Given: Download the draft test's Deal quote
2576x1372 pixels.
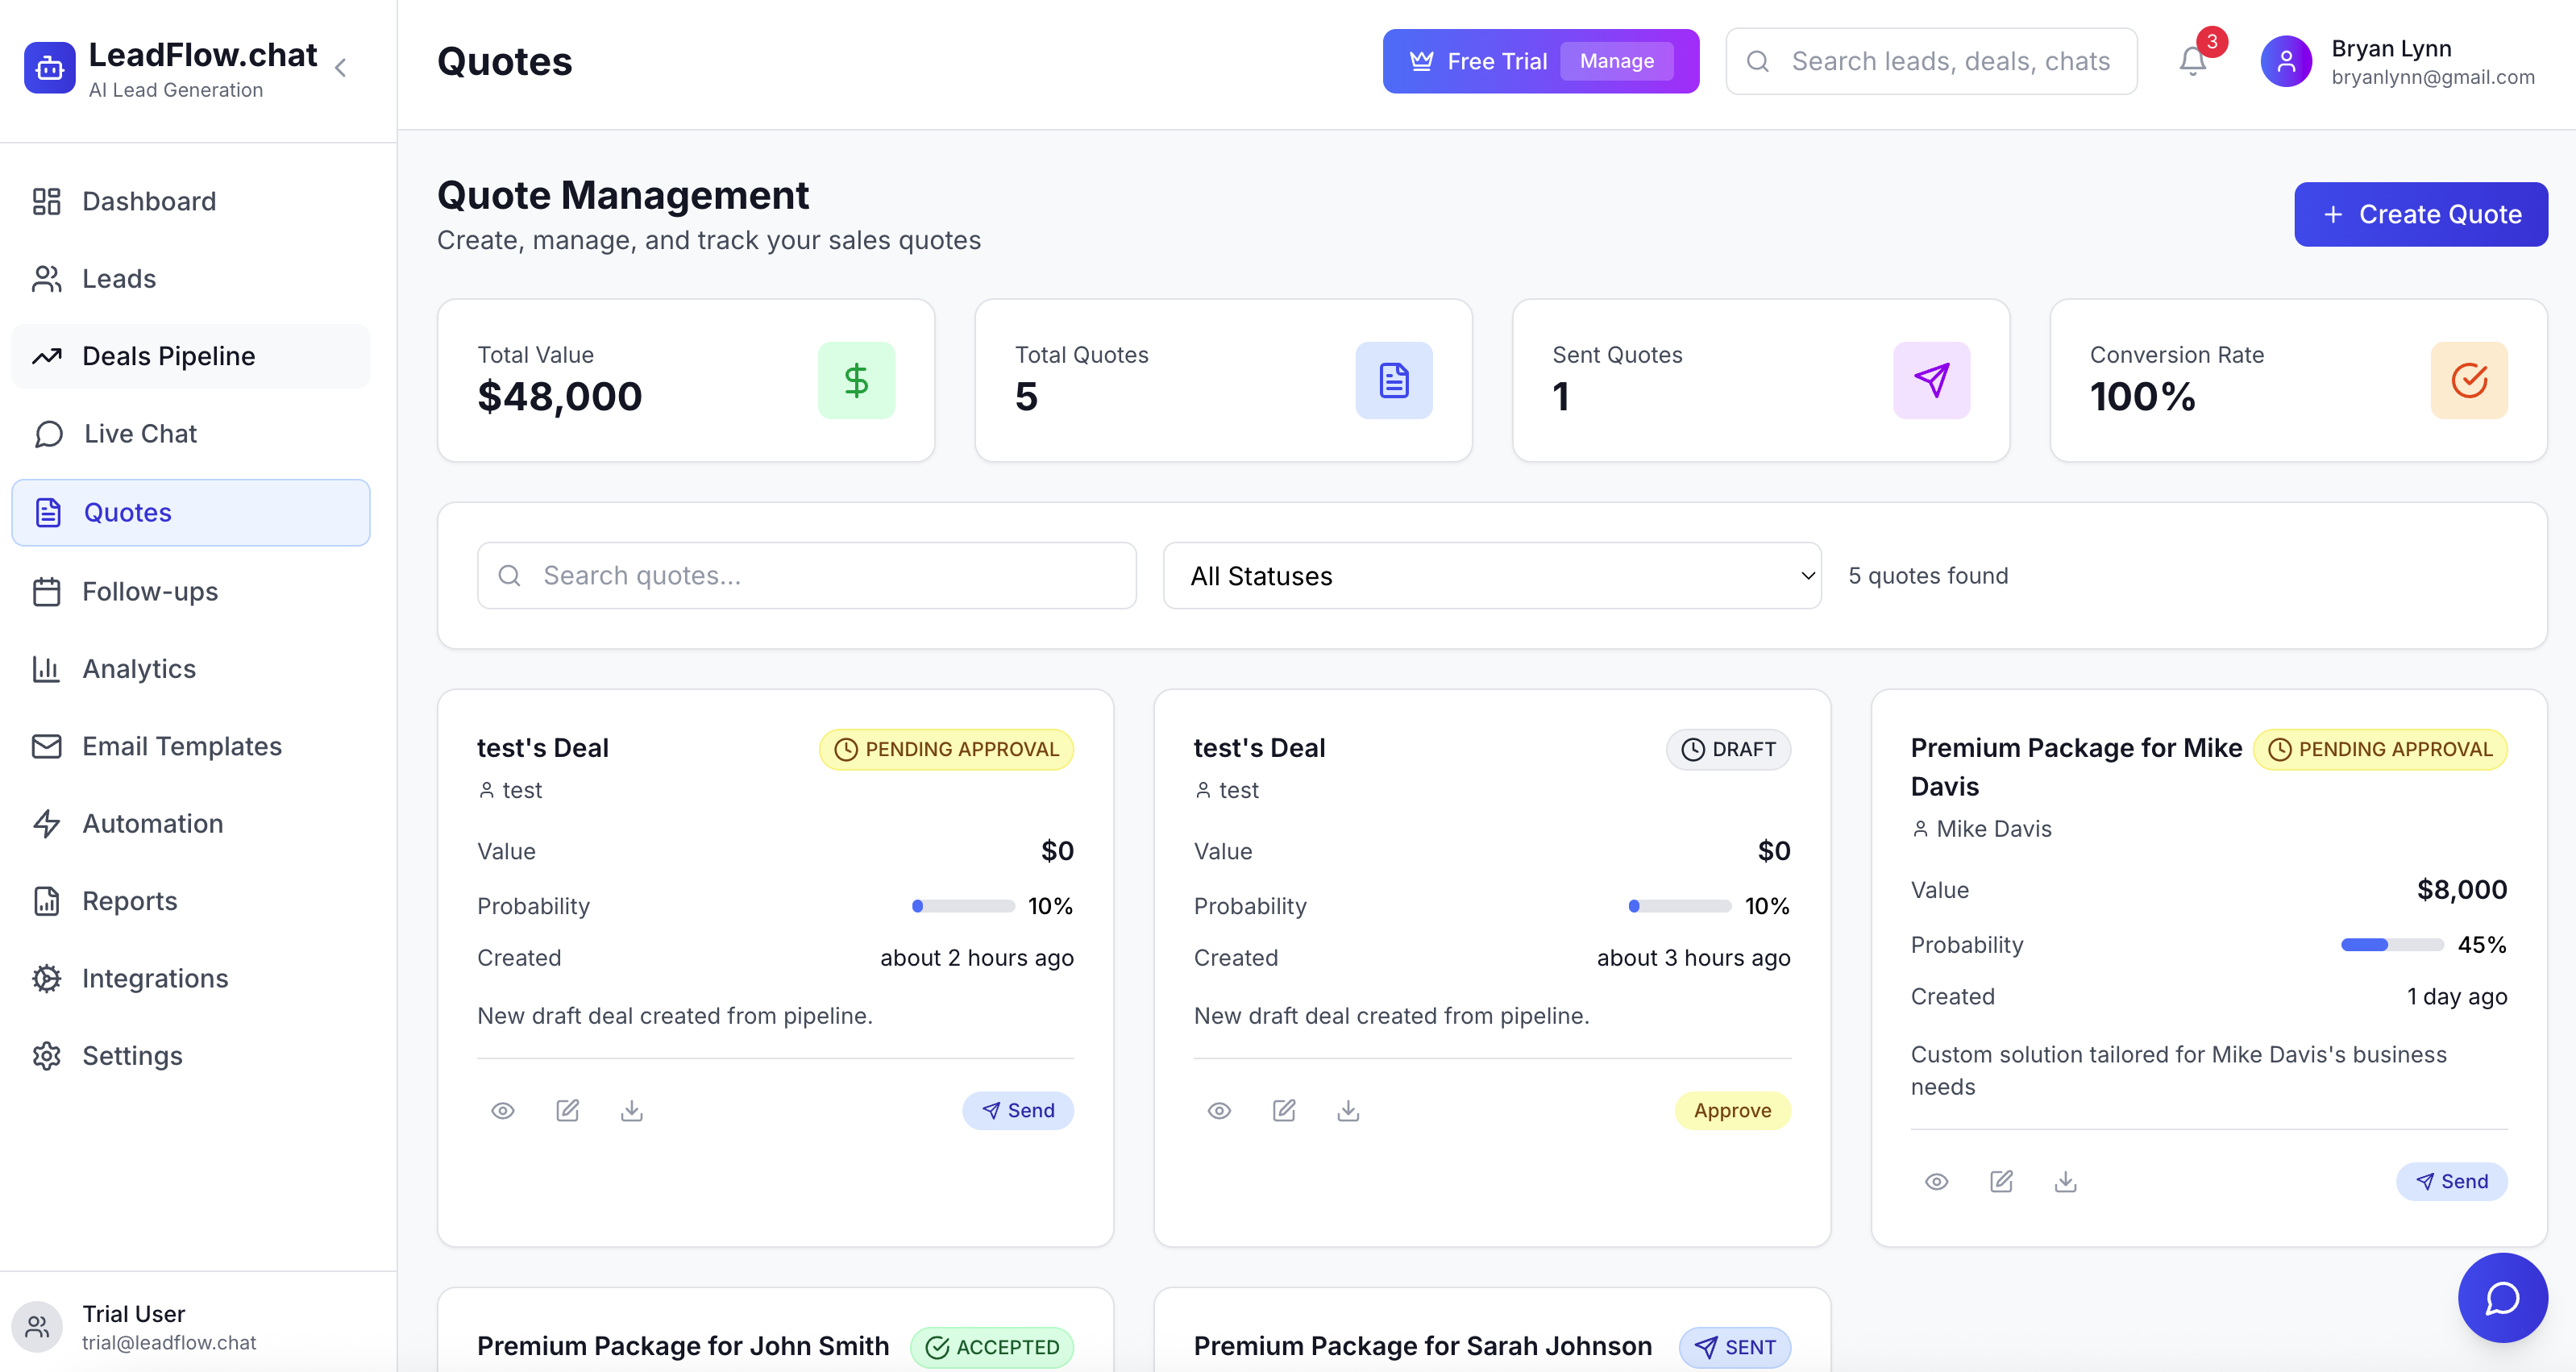Looking at the screenshot, I should (1348, 1110).
